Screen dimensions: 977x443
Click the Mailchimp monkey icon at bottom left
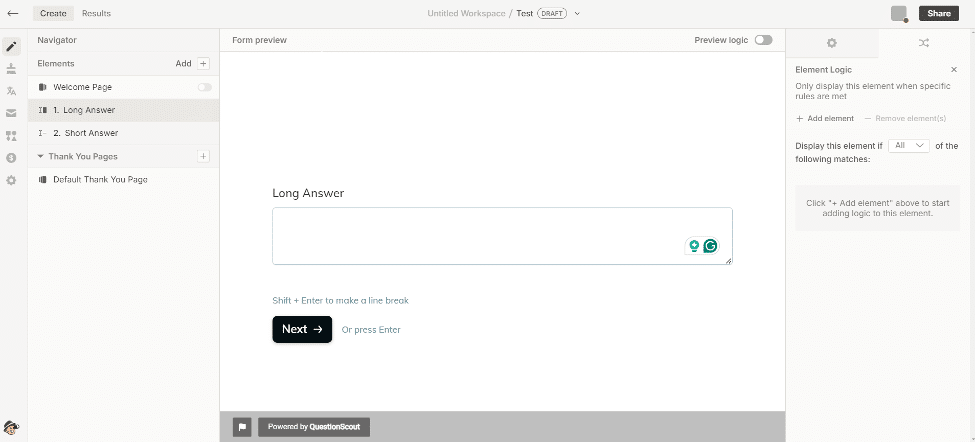pyautogui.click(x=11, y=427)
